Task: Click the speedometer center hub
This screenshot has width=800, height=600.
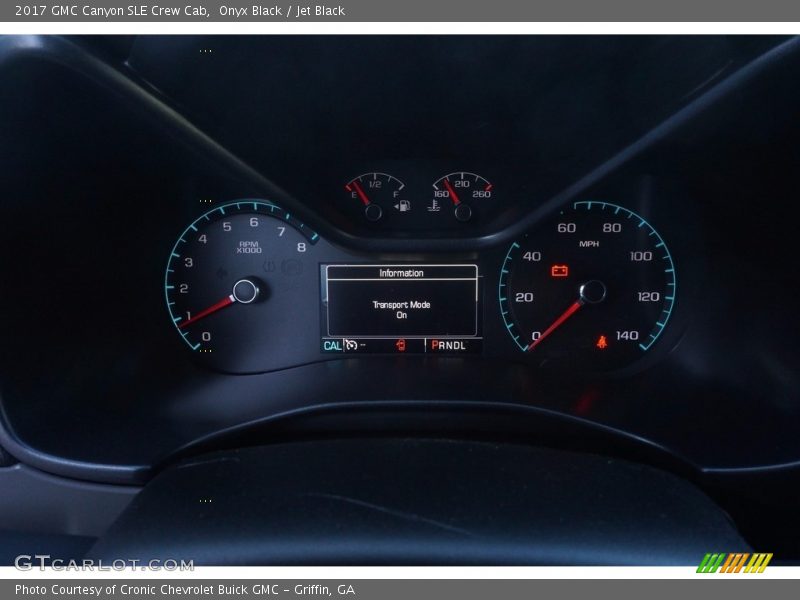Action: tap(593, 291)
